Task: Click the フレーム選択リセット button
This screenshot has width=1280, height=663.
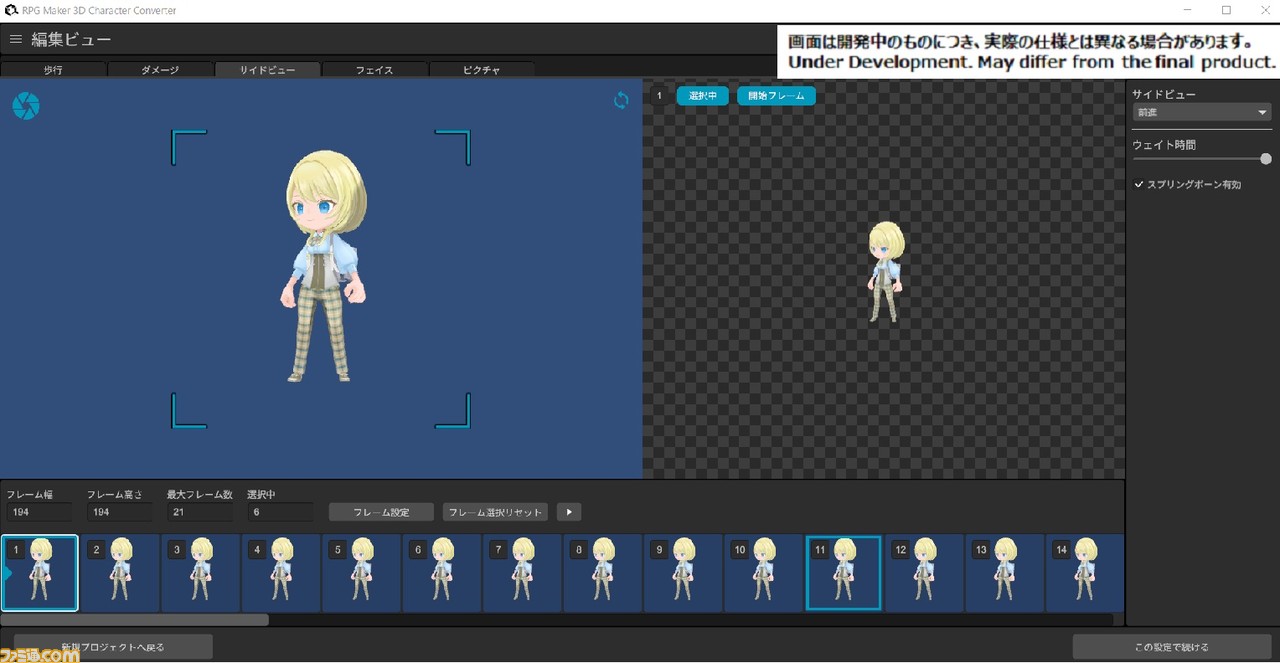Action: click(x=495, y=512)
